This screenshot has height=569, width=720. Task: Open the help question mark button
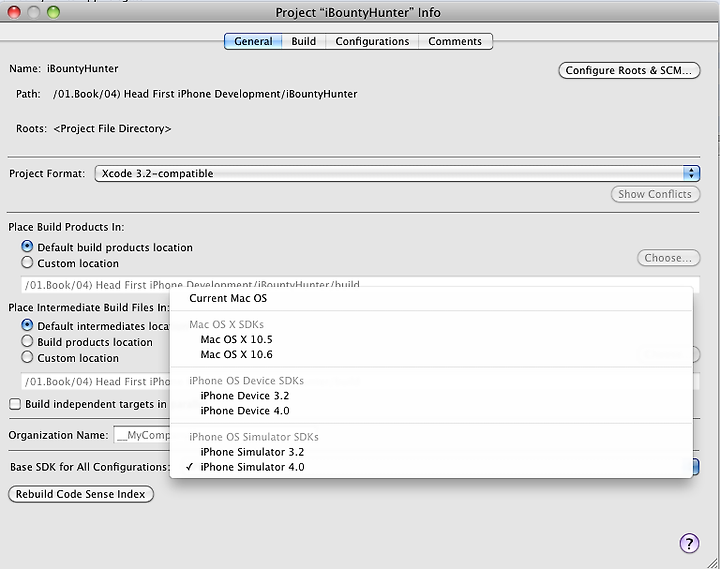pyautogui.click(x=689, y=543)
